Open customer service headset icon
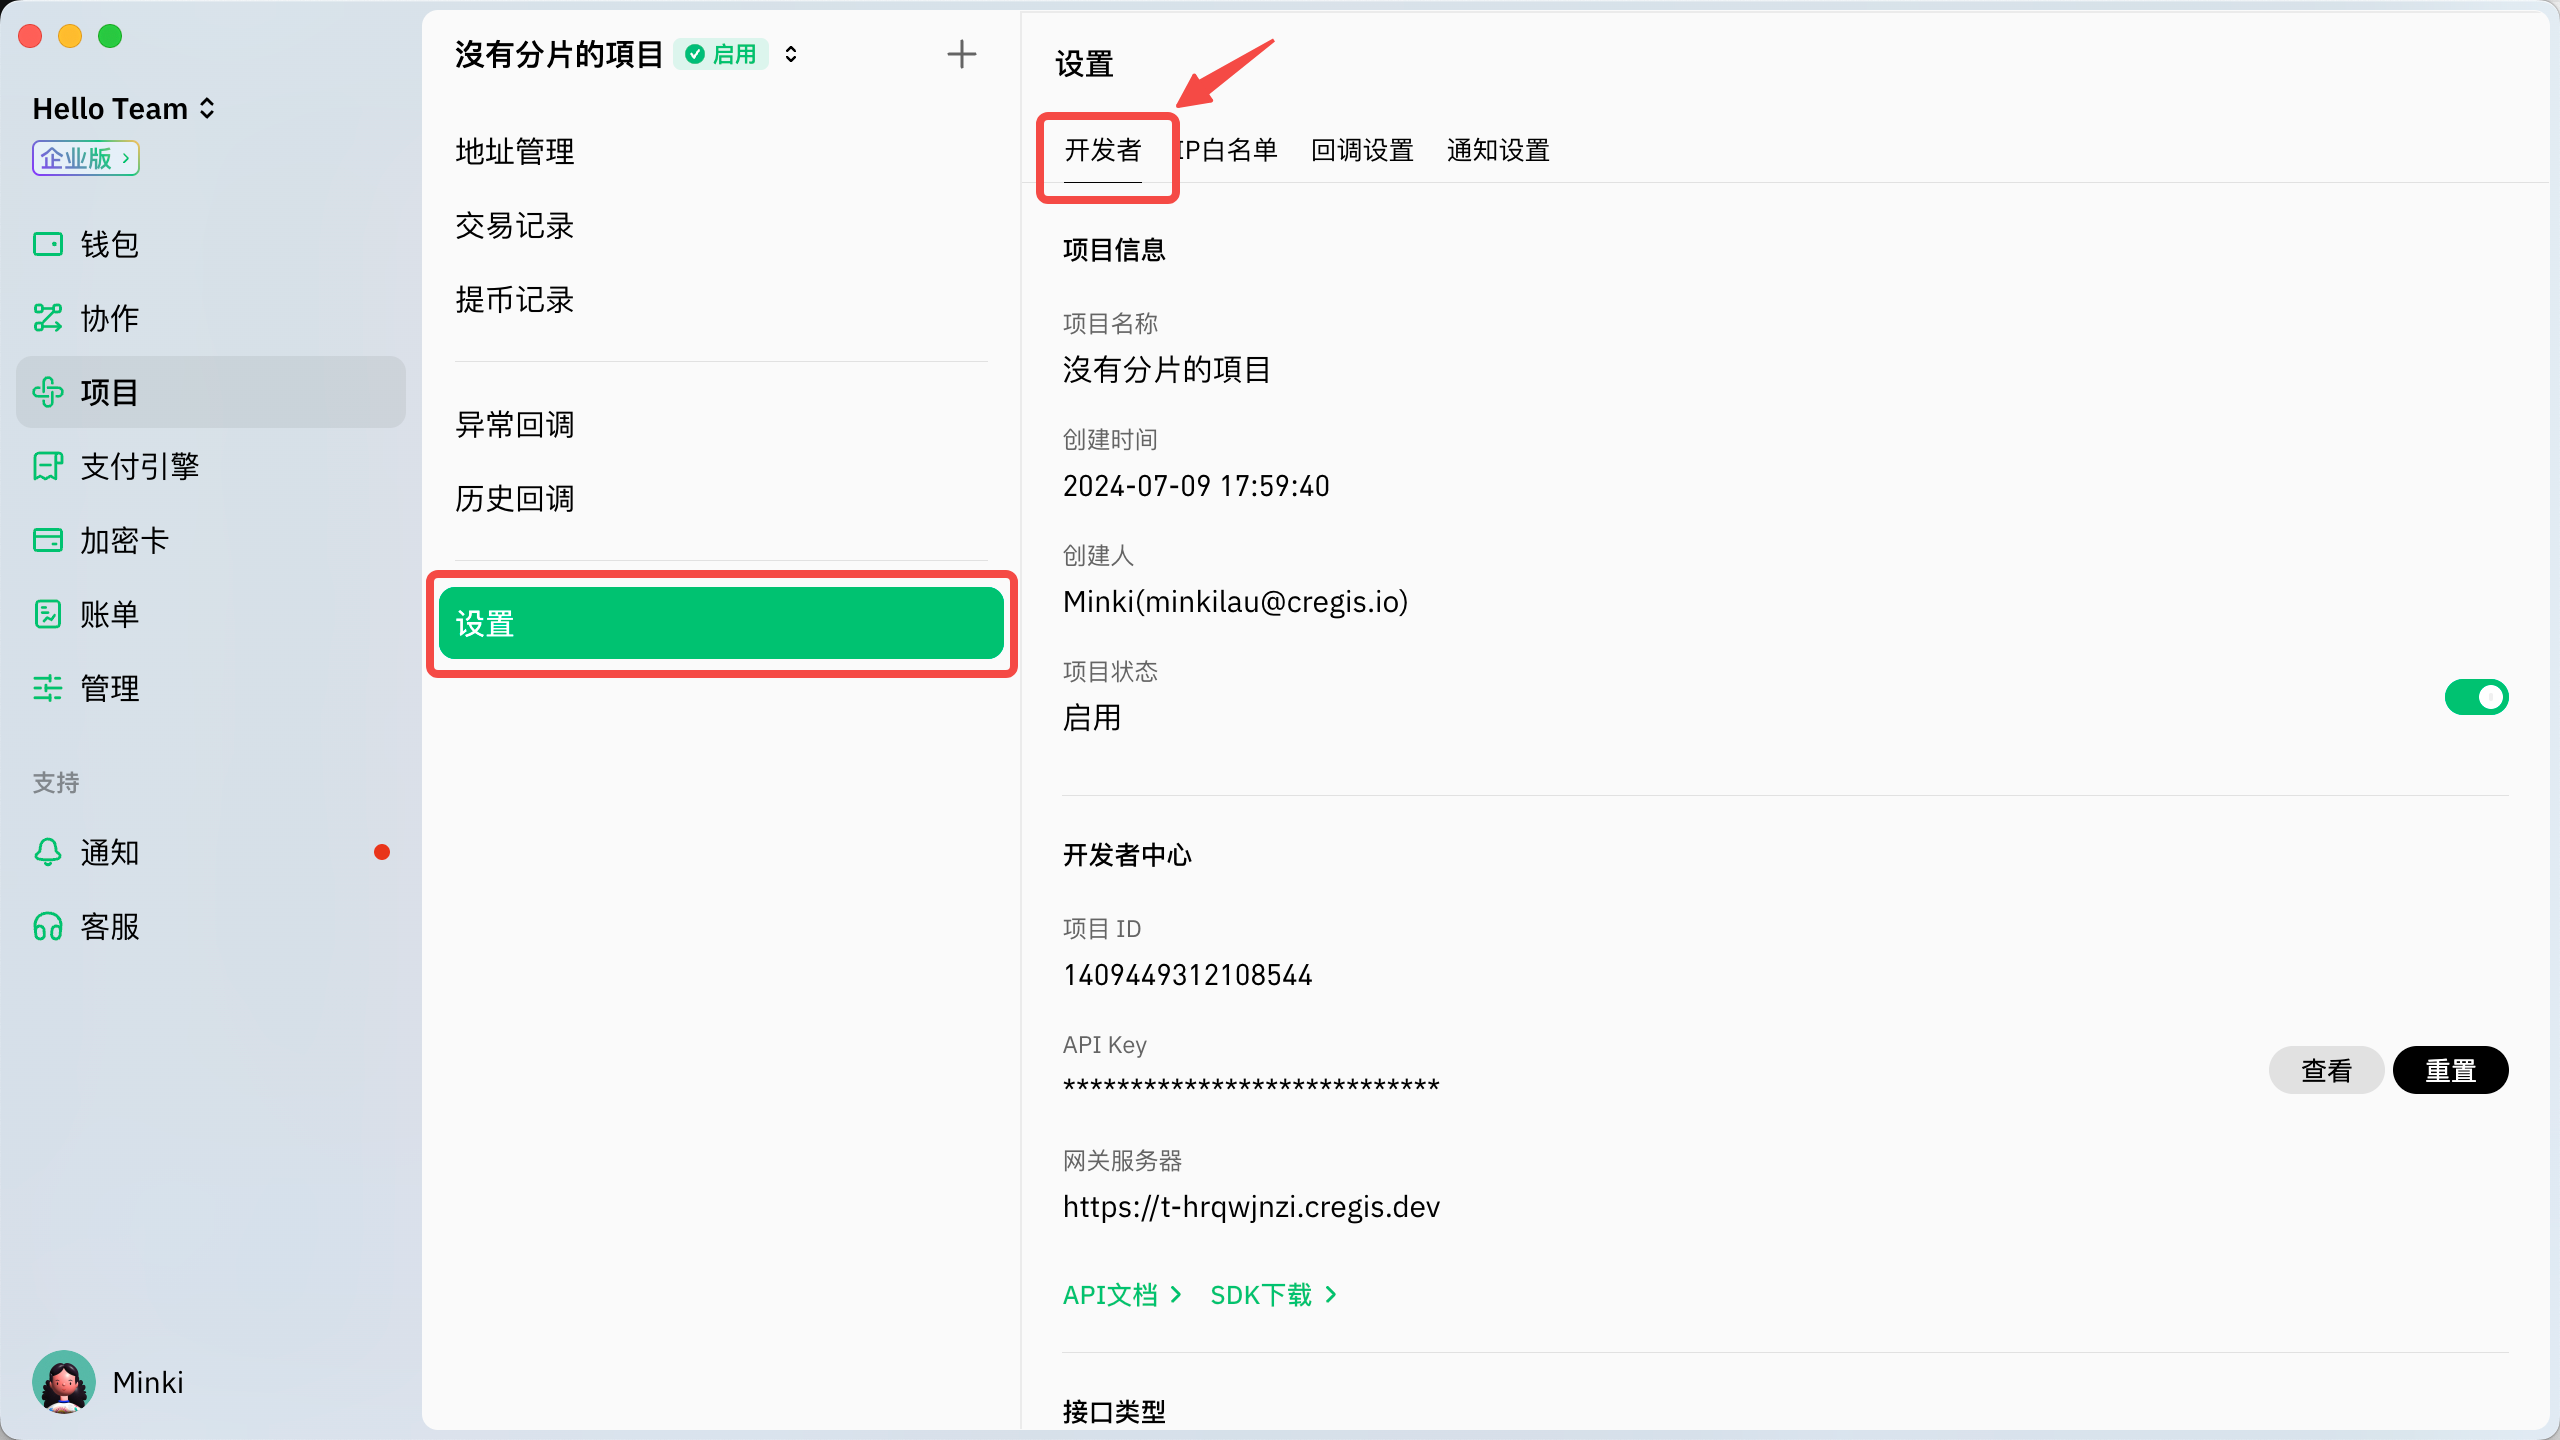 pyautogui.click(x=47, y=927)
